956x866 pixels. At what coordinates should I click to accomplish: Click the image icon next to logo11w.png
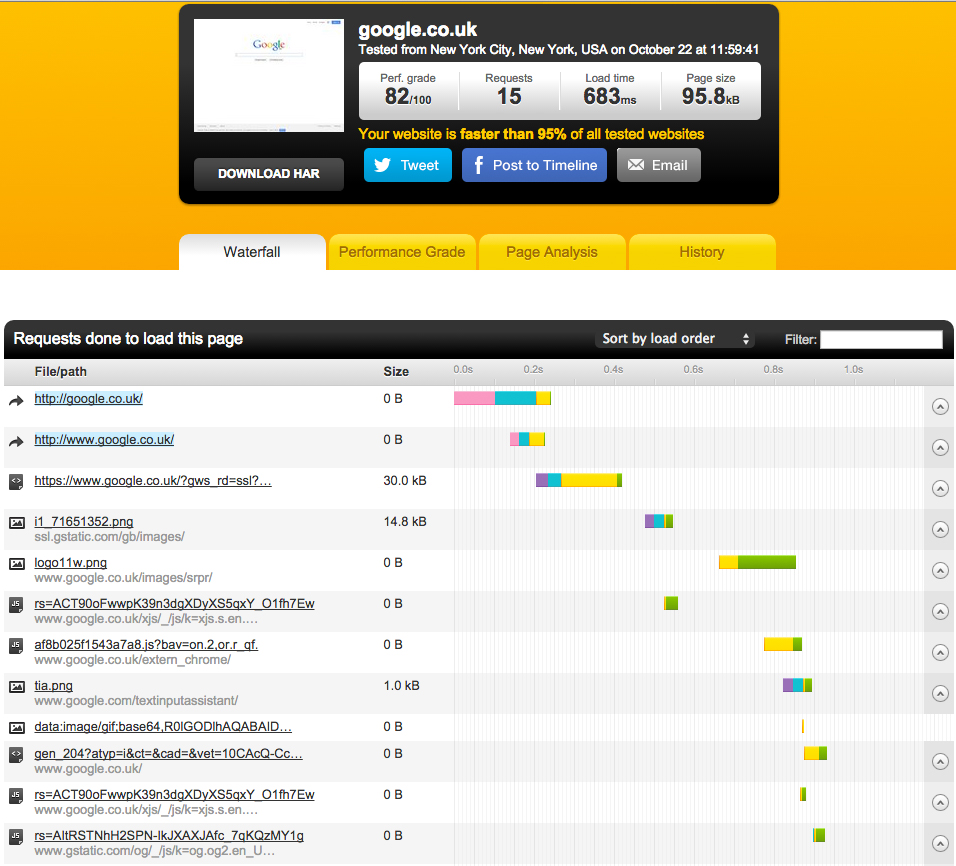point(16,564)
